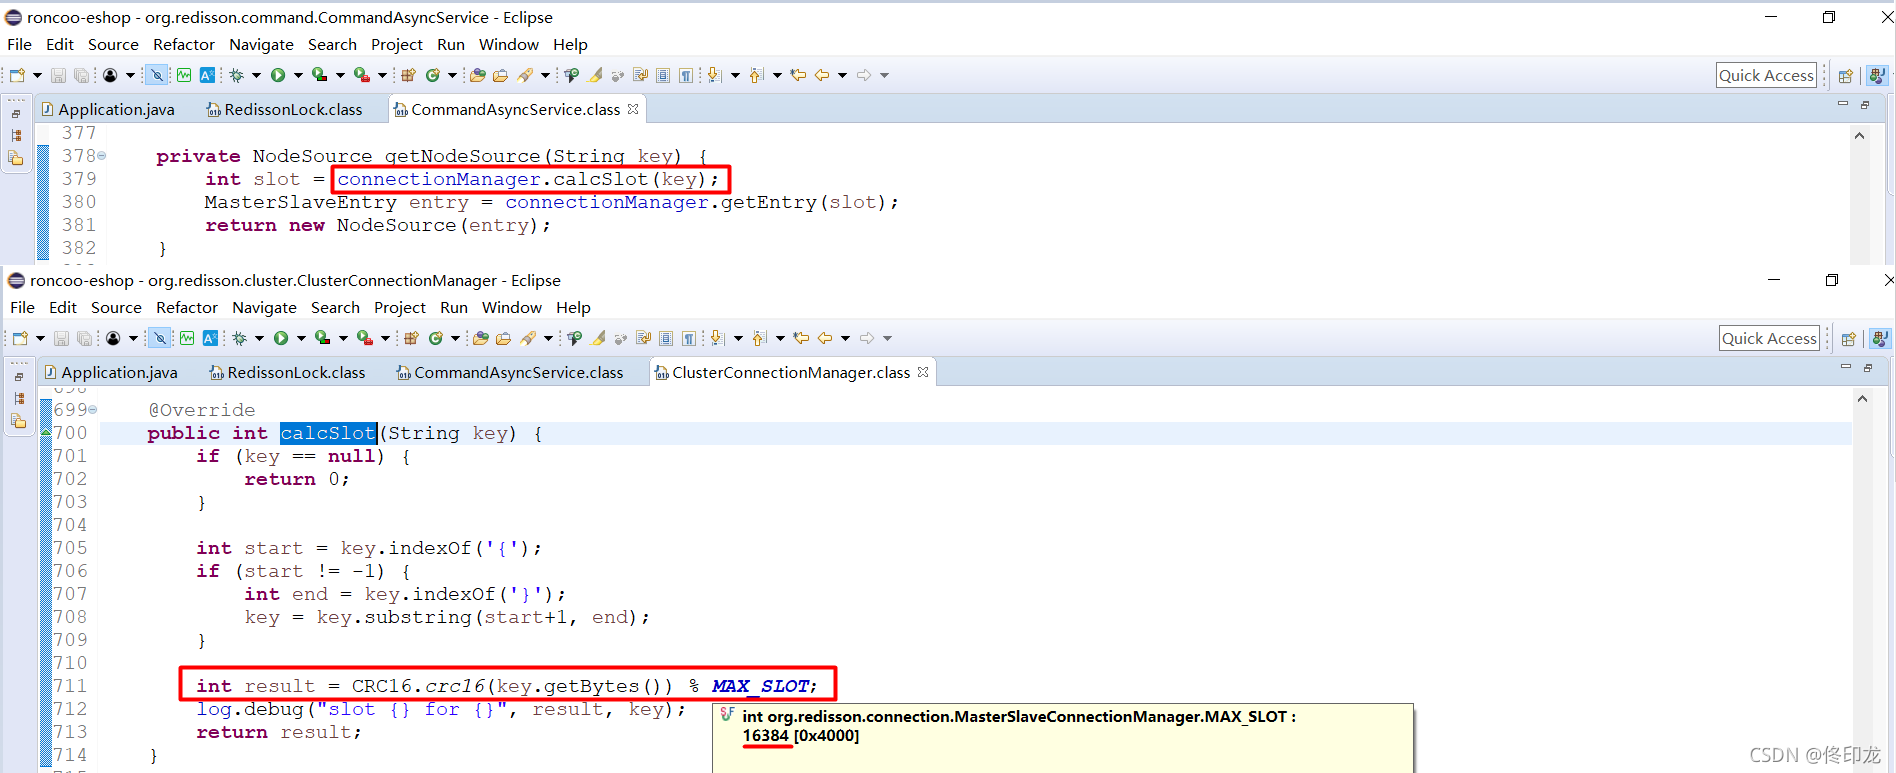Close the ClusterConnectionManager.class tab
The height and width of the screenshot is (773, 1896).
pyautogui.click(x=923, y=372)
